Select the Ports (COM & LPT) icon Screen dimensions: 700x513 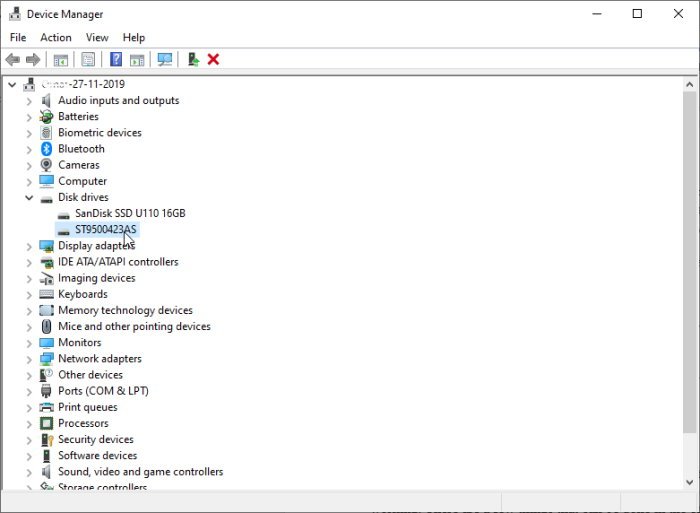click(46, 391)
